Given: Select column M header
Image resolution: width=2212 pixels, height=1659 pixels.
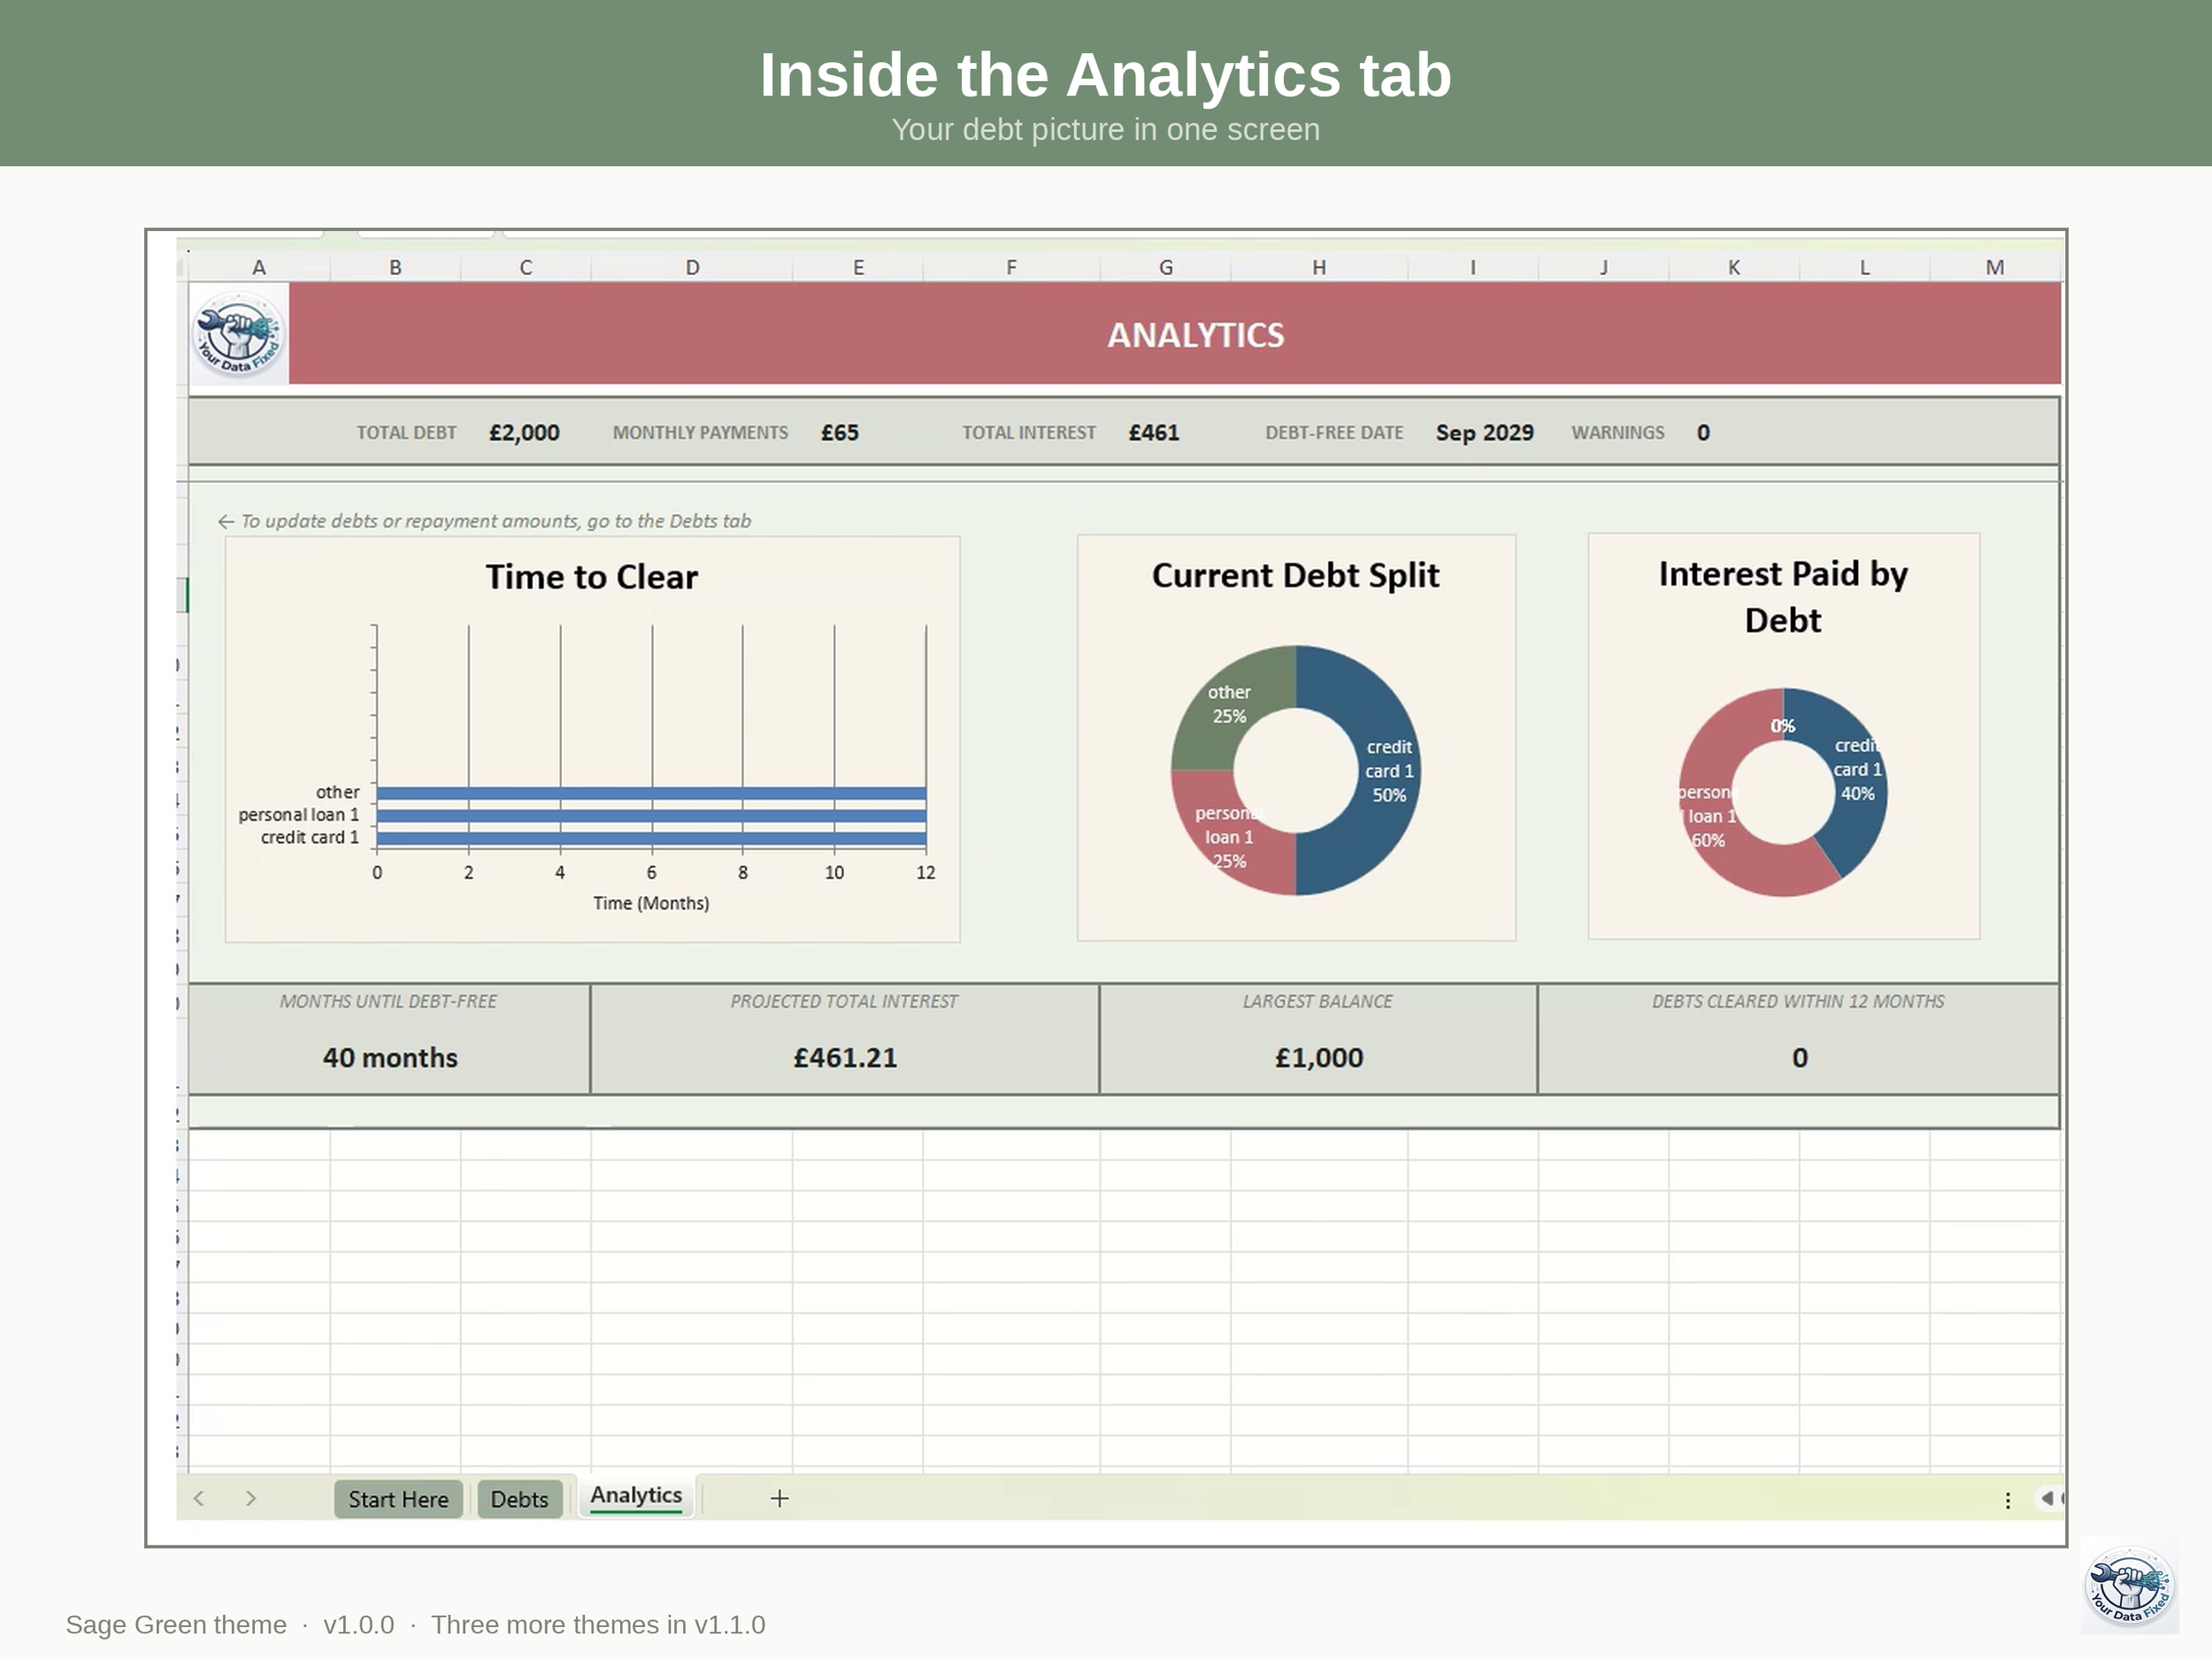Looking at the screenshot, I should [1995, 267].
